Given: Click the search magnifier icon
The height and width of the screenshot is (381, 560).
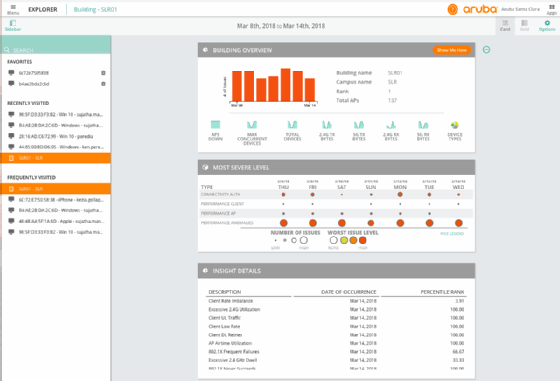Looking at the screenshot, I should pos(7,50).
